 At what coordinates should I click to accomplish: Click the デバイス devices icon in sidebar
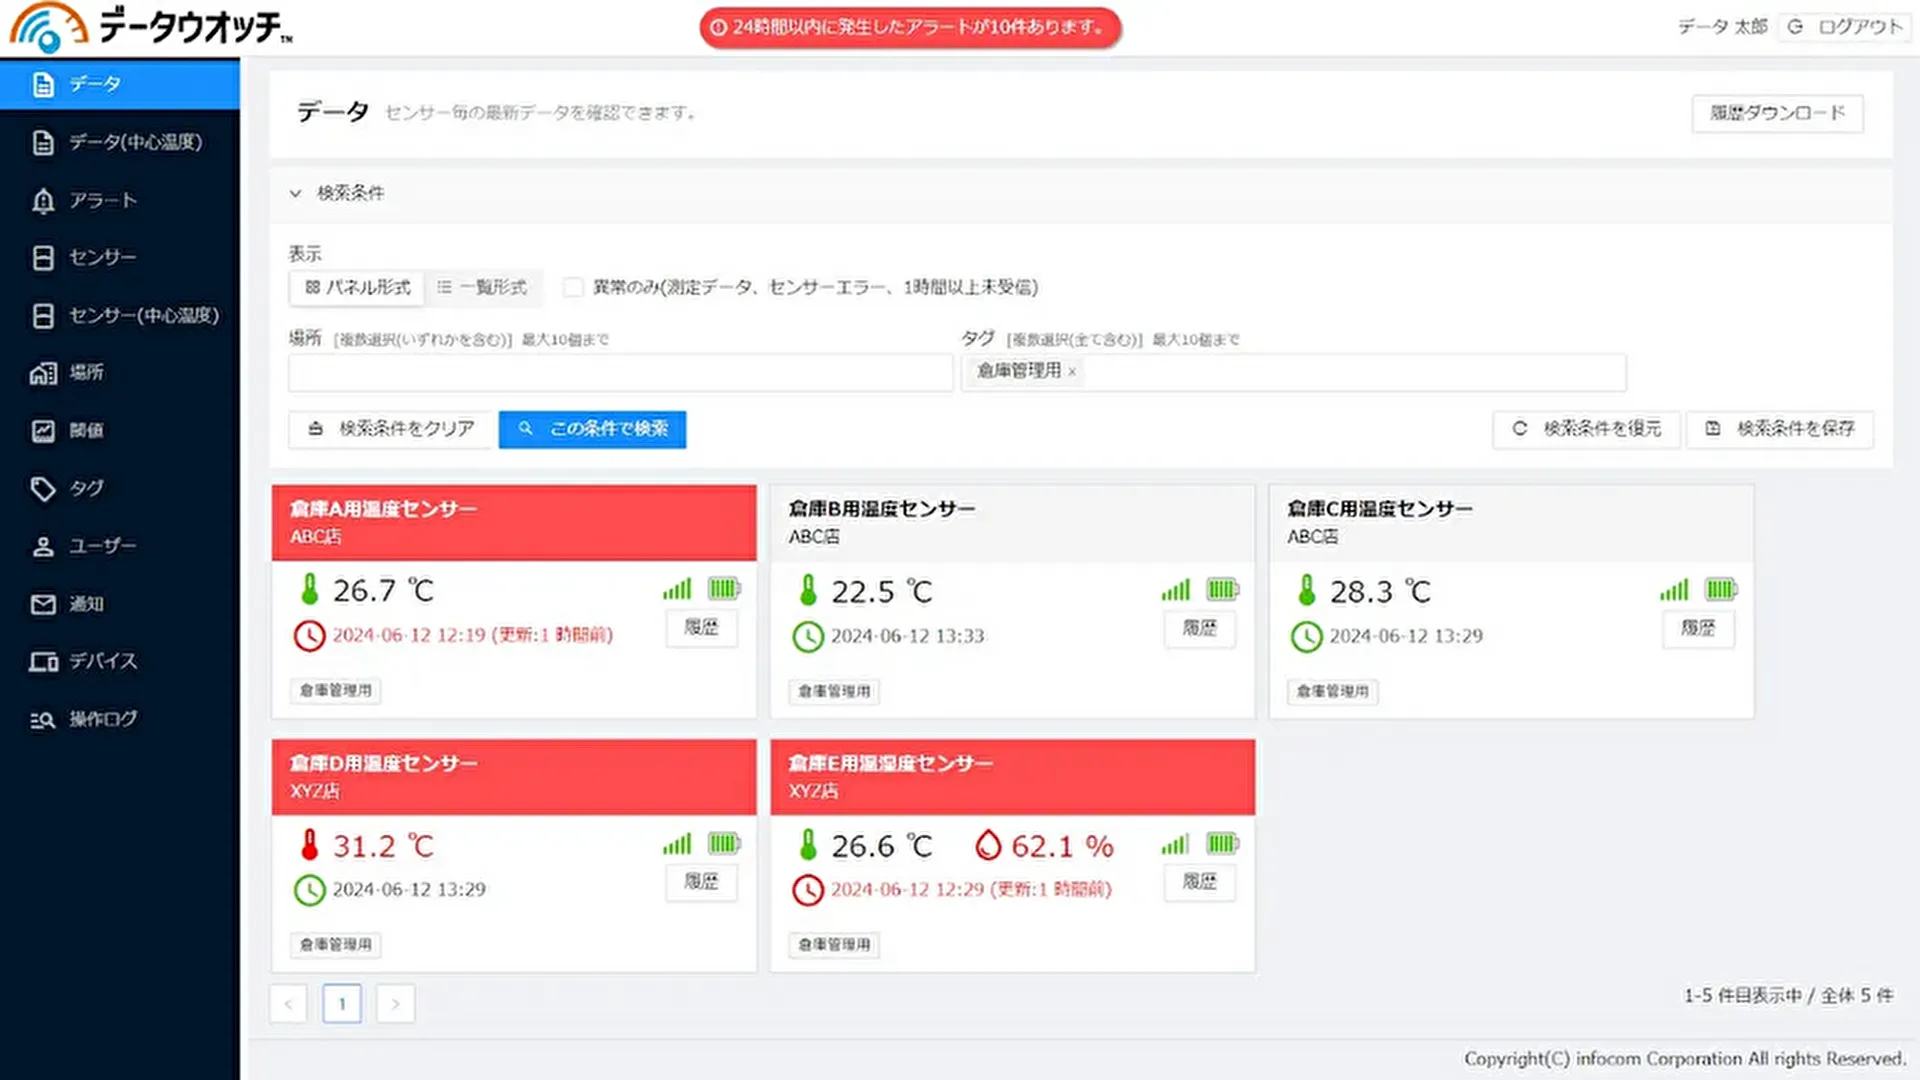coord(43,661)
